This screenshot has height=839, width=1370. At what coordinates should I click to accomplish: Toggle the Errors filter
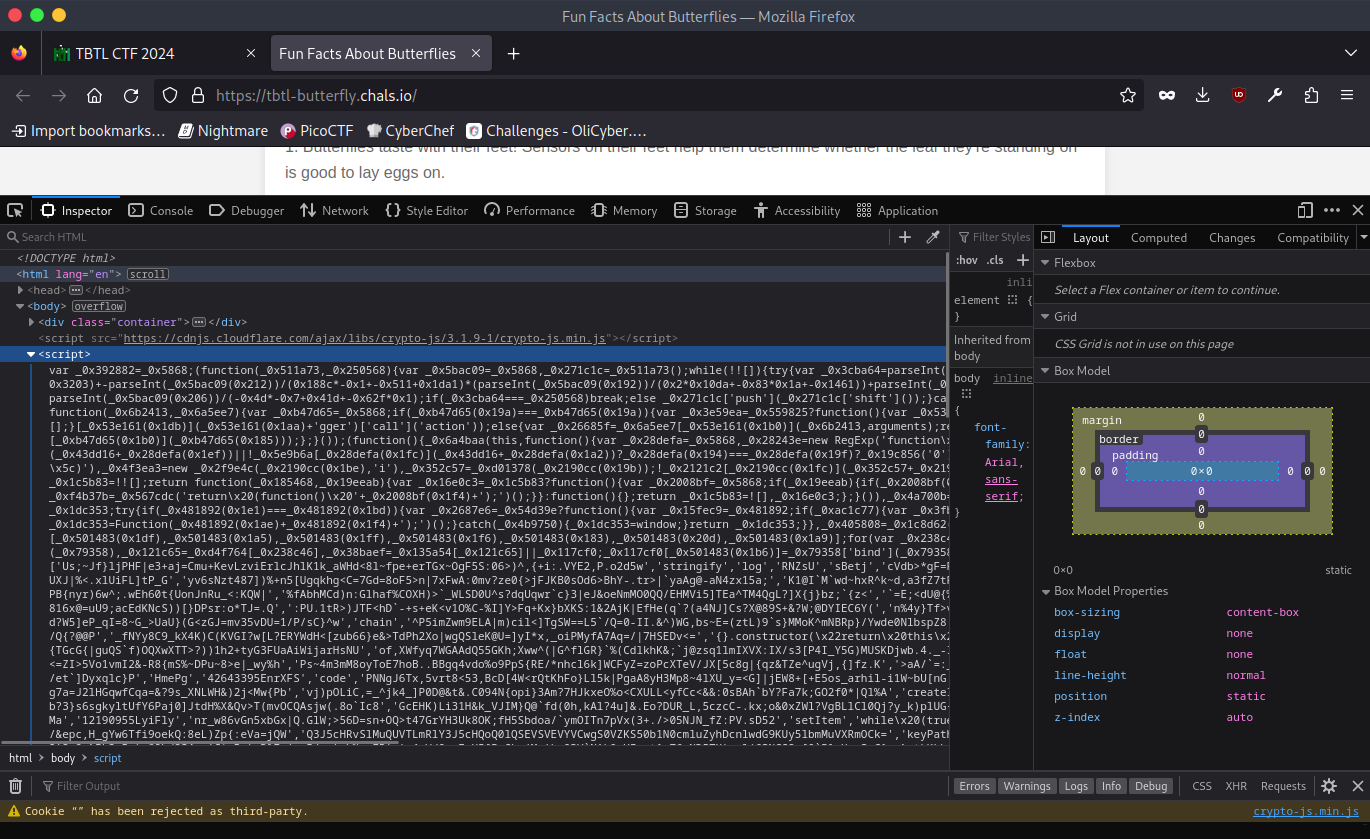974,786
